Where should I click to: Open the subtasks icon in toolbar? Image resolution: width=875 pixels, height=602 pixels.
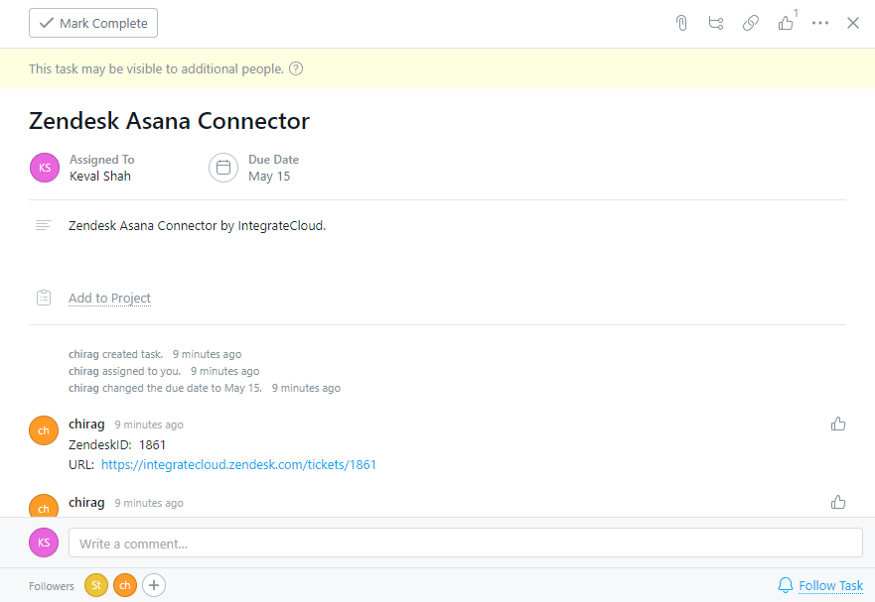pos(716,23)
